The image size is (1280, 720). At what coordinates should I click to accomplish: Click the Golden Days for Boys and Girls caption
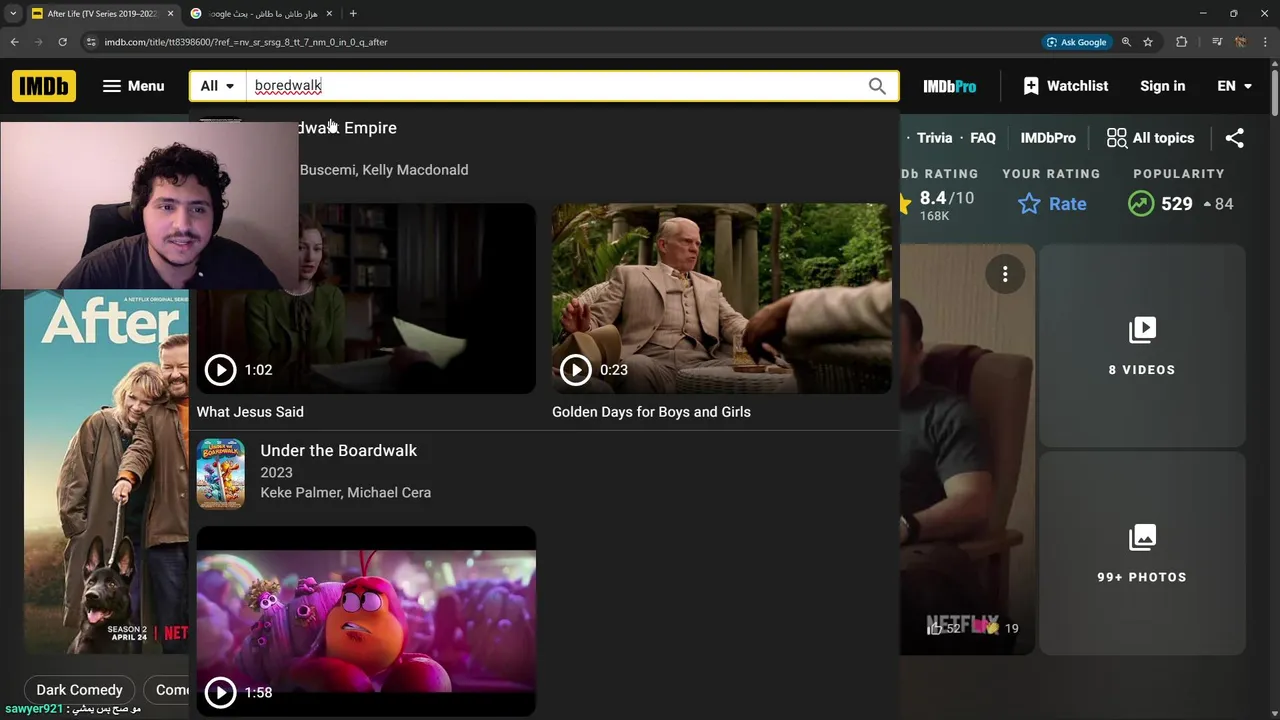(651, 412)
